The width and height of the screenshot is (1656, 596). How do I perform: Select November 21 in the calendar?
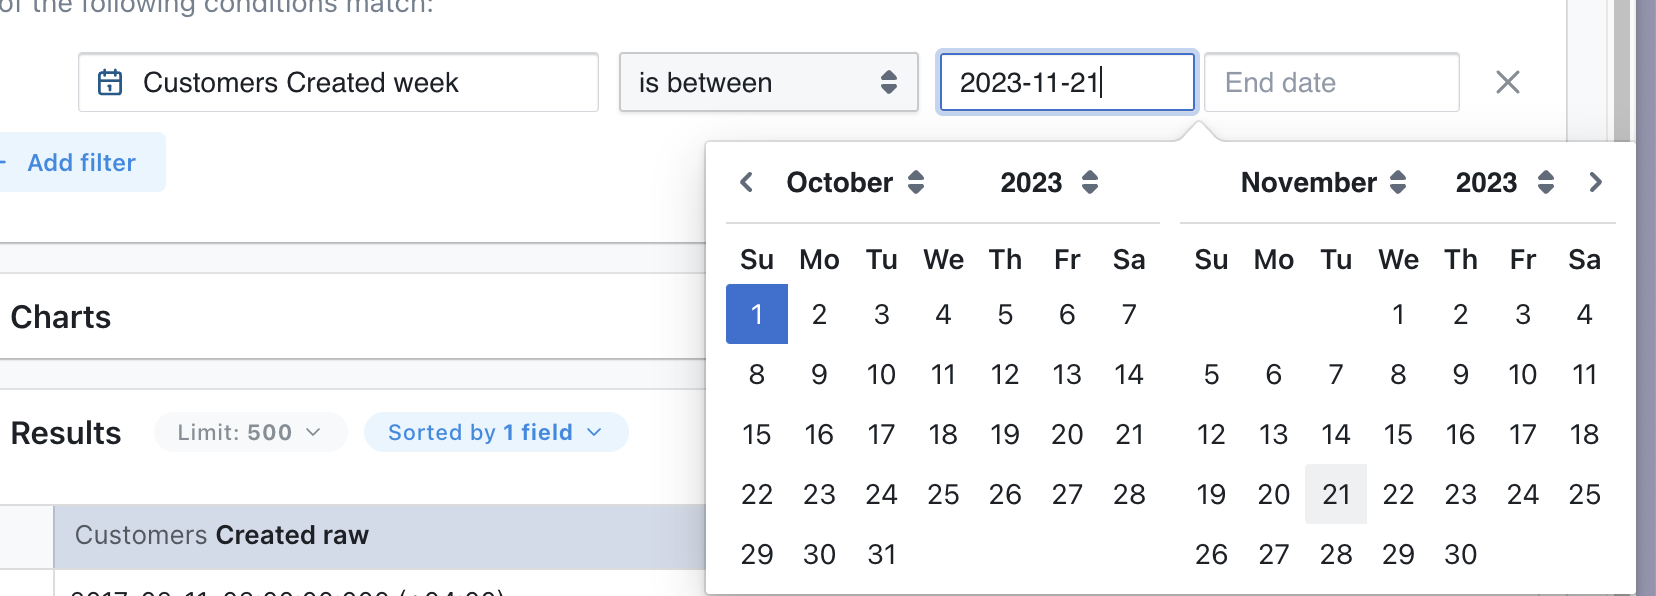[1336, 493]
